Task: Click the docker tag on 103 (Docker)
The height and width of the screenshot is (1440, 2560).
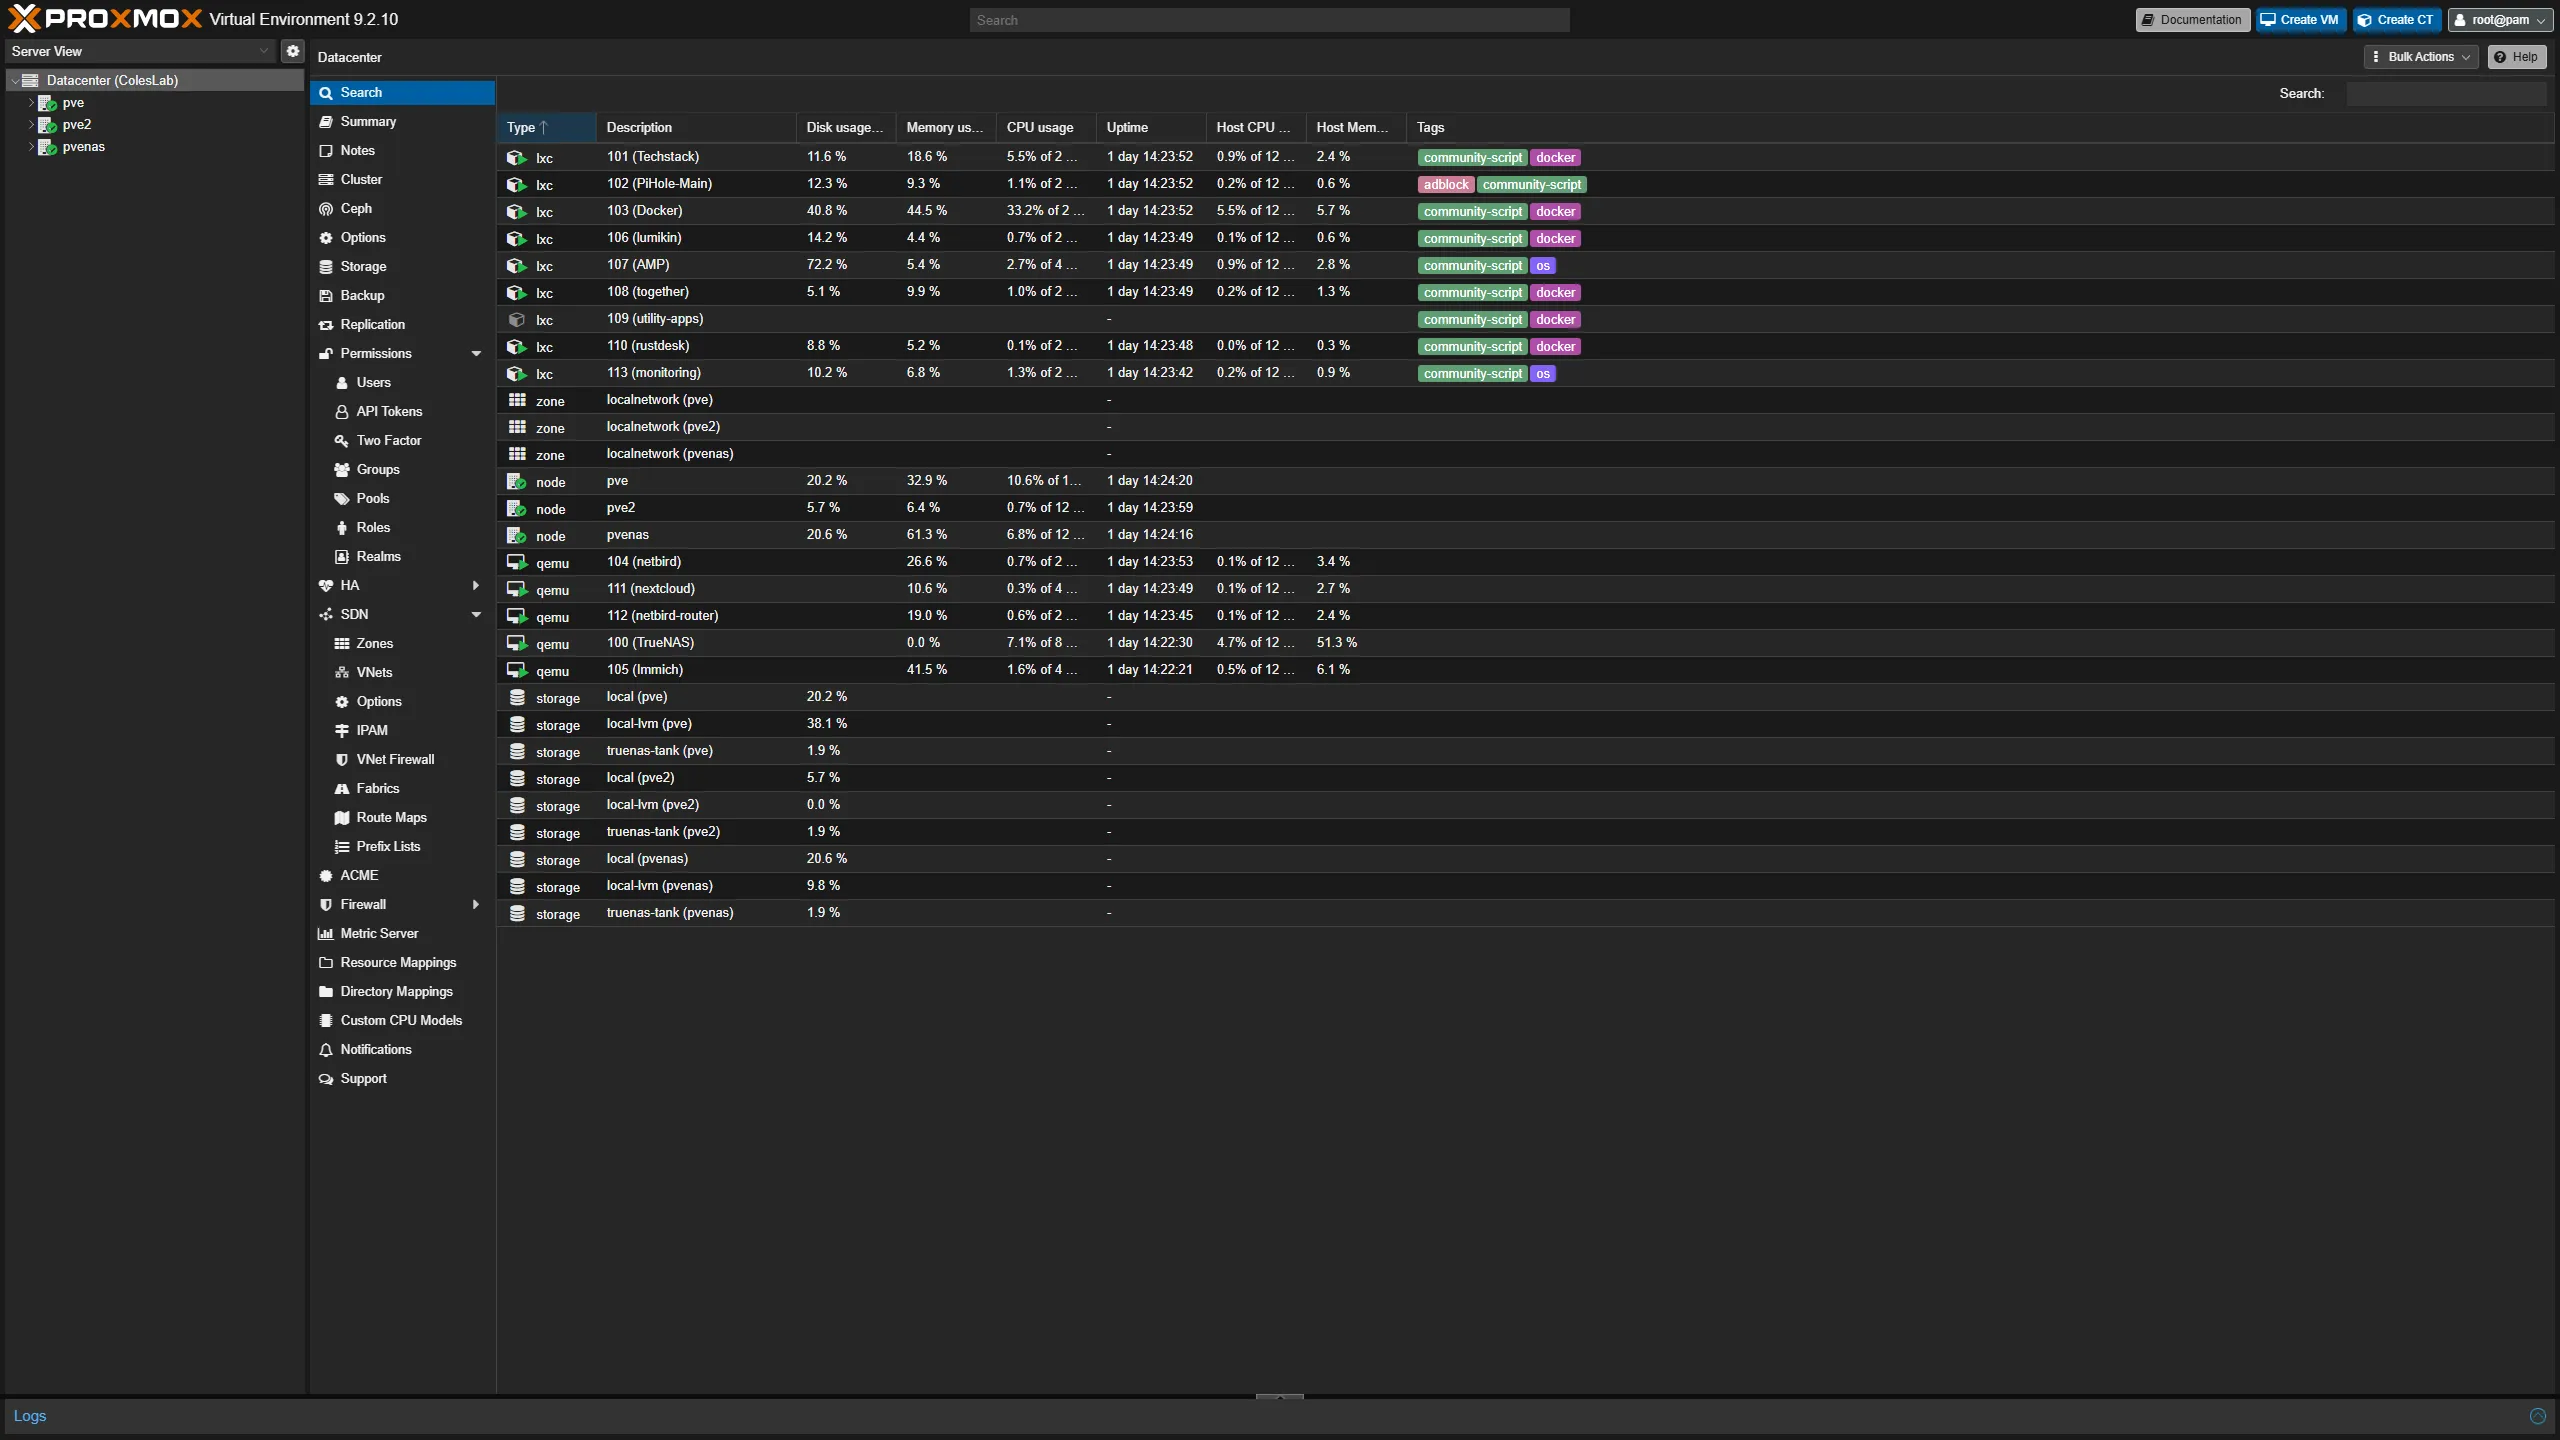Action: pyautogui.click(x=1555, y=212)
